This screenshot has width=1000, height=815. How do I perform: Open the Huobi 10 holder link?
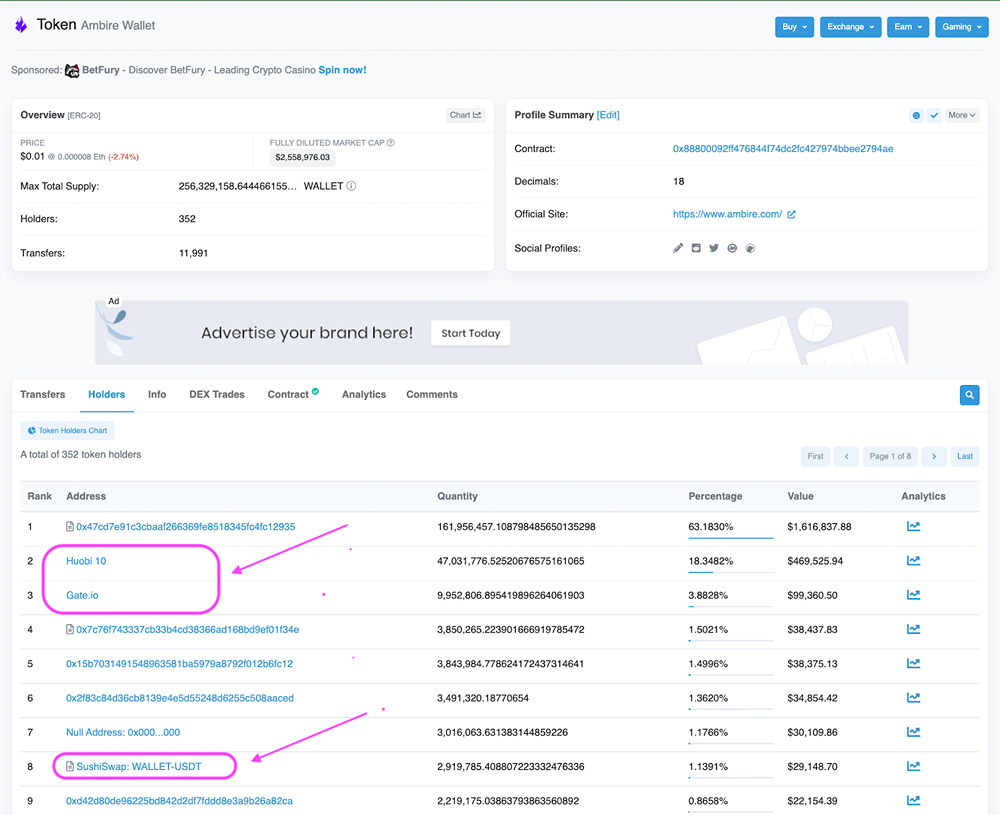click(x=86, y=561)
